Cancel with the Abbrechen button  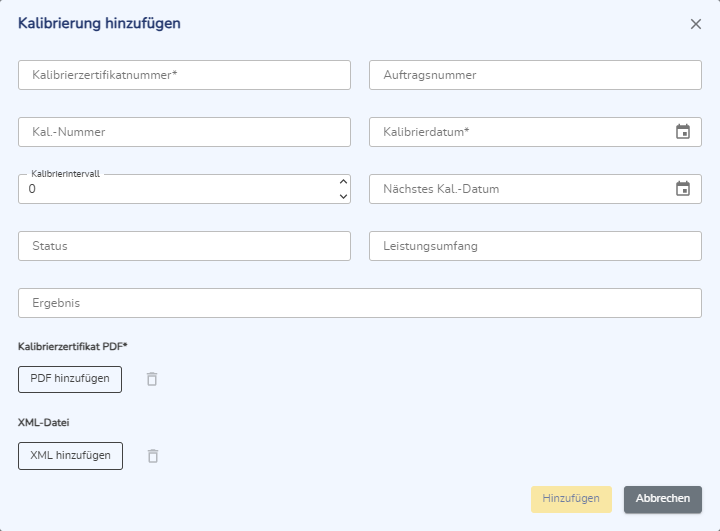663,499
